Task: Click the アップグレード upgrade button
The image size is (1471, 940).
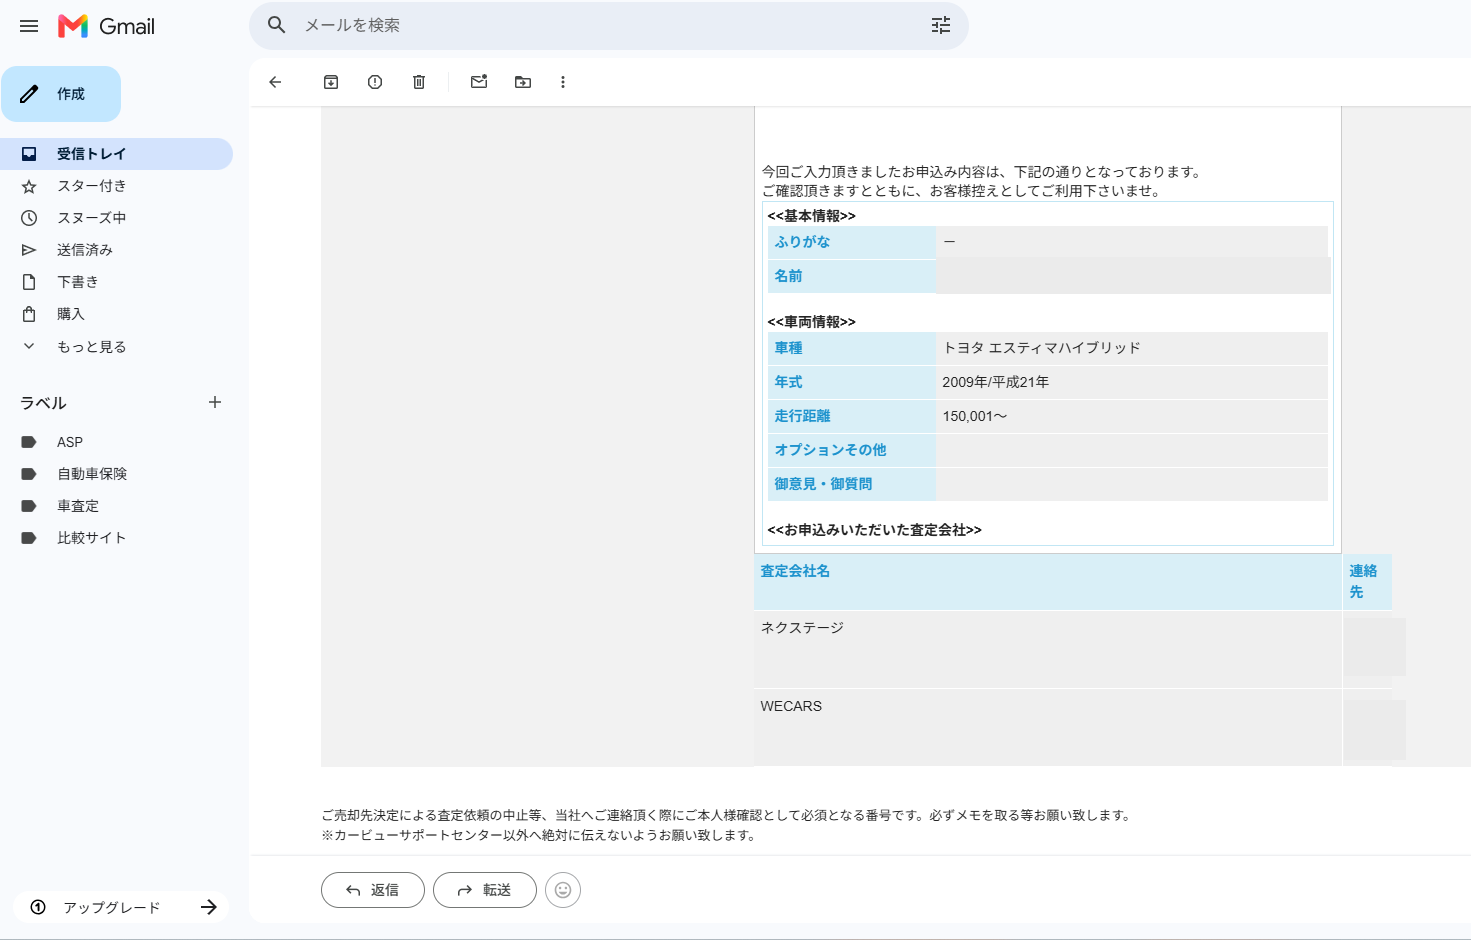Action: (121, 907)
